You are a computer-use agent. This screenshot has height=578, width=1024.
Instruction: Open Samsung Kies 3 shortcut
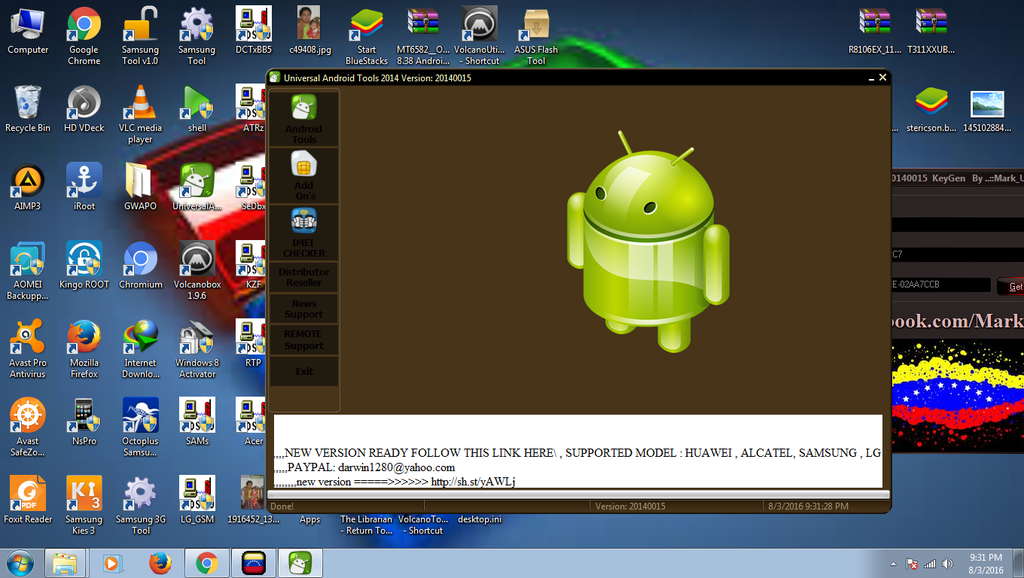84,506
